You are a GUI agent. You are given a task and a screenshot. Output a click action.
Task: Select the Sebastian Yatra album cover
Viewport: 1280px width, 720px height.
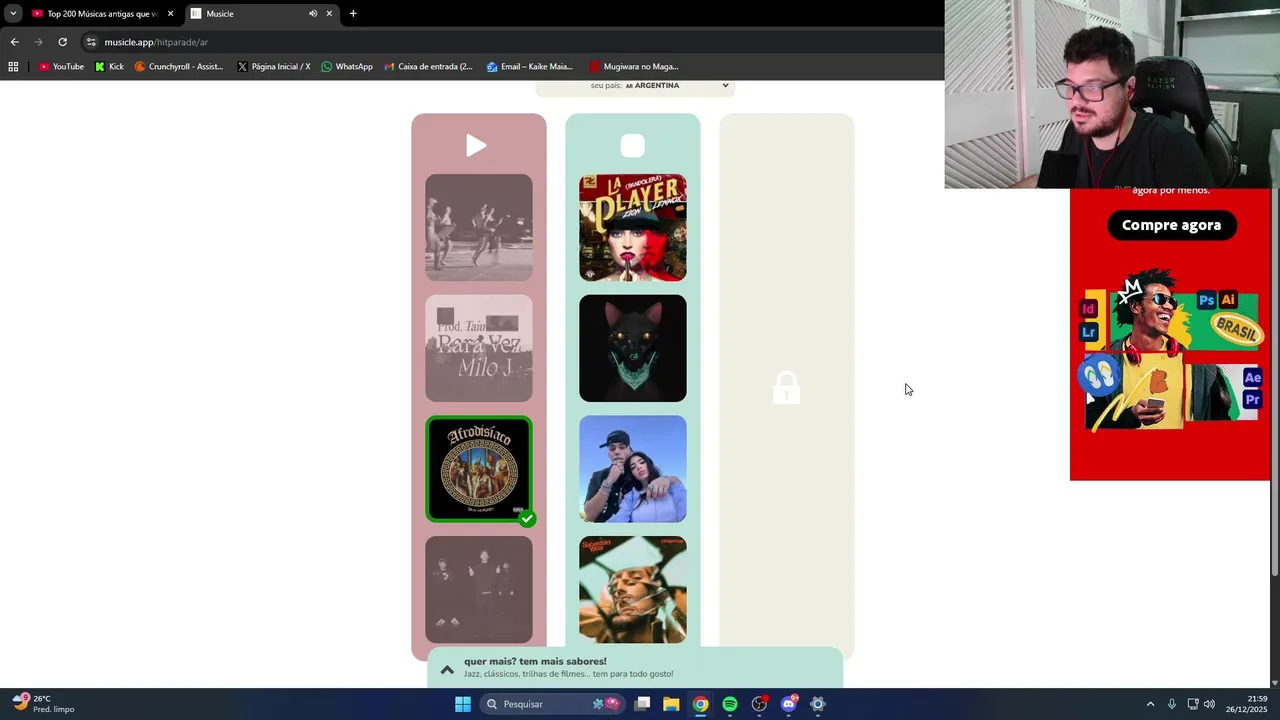[x=633, y=590]
